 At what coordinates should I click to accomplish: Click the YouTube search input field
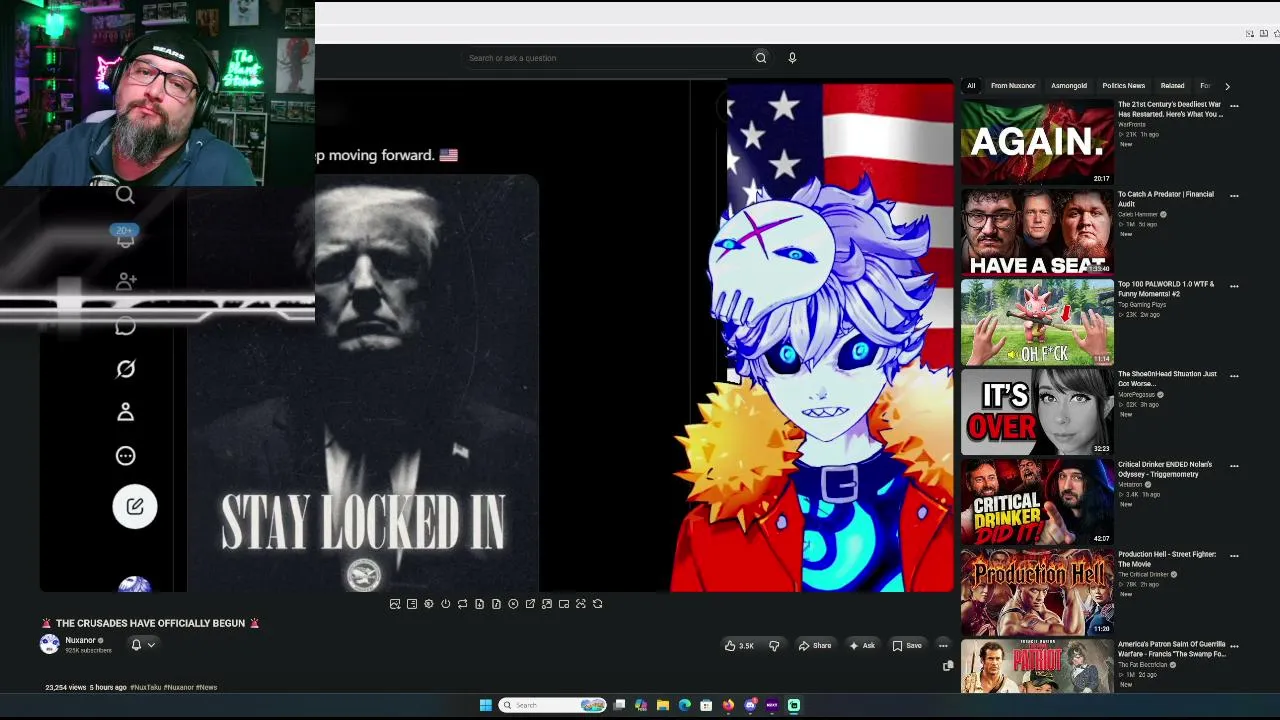[606, 58]
